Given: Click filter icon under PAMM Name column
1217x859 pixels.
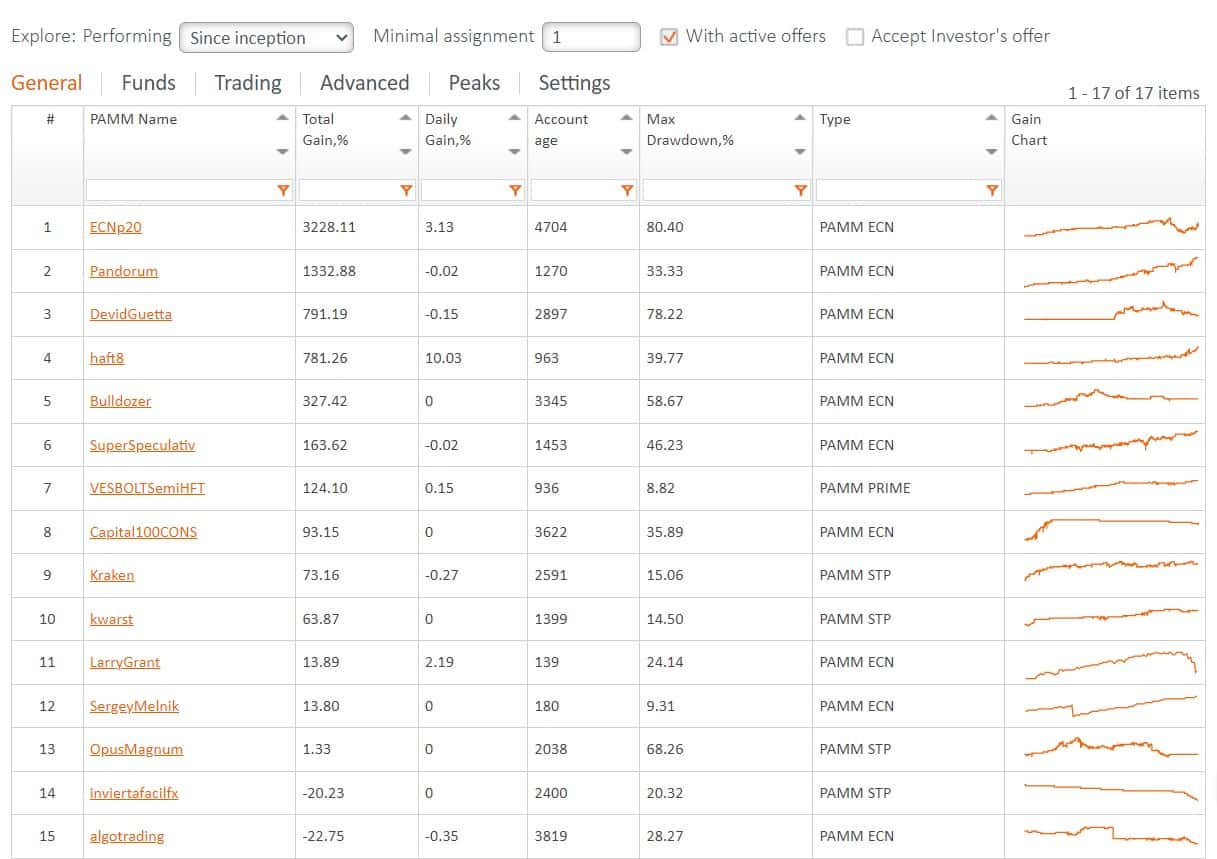Looking at the screenshot, I should coord(283,190).
